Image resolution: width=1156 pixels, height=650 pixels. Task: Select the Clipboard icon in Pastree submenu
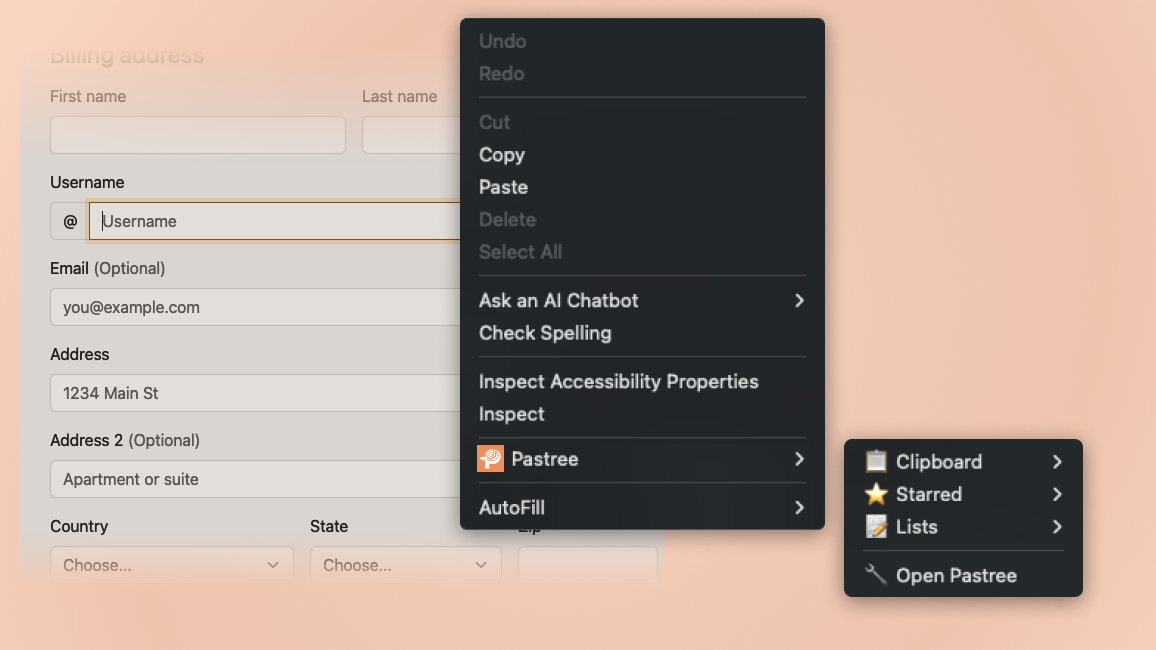[874, 461]
